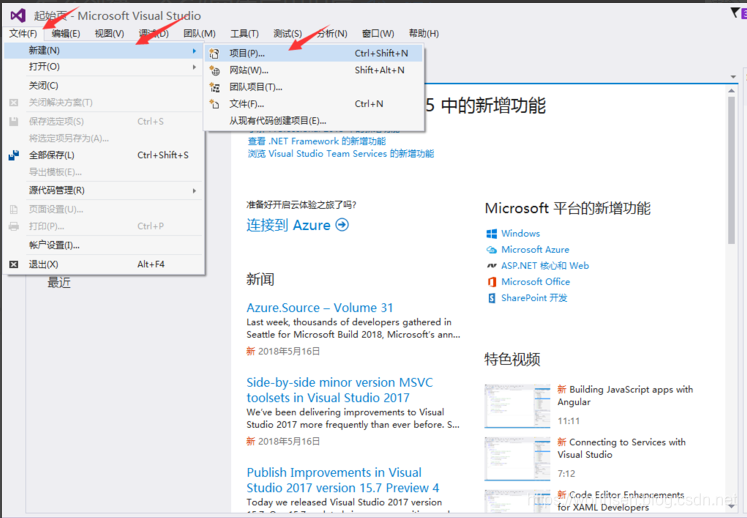Choose 团队项目(T)... from the submenu
Image resolution: width=747 pixels, height=518 pixels.
pyautogui.click(x=314, y=87)
